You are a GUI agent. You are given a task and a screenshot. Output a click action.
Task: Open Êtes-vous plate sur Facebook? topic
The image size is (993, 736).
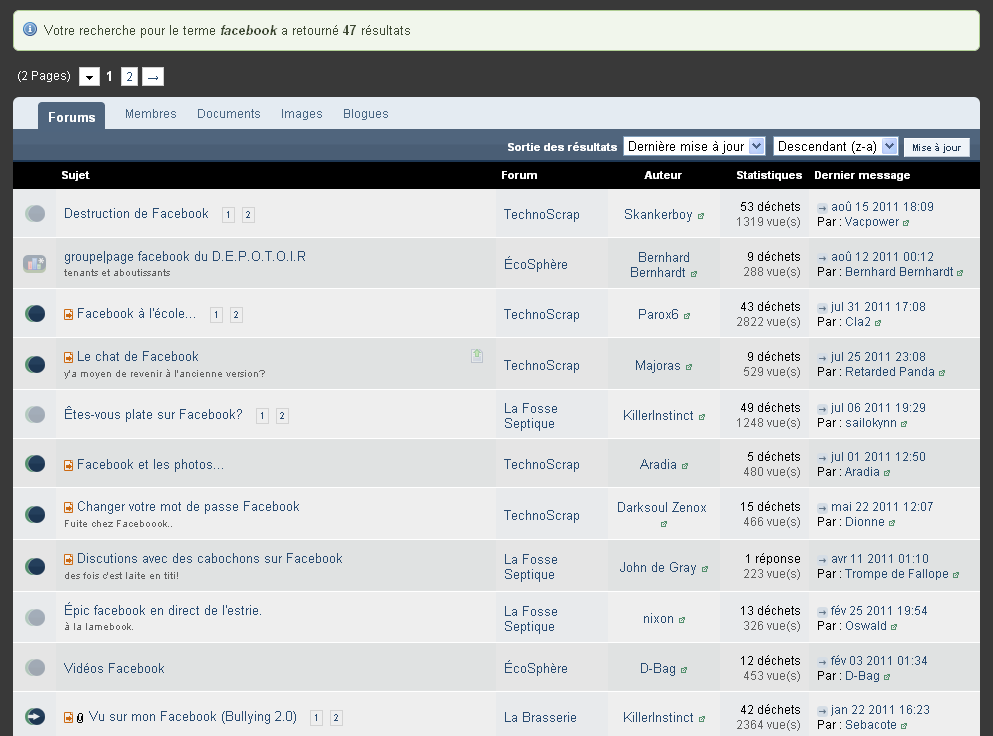(x=153, y=414)
